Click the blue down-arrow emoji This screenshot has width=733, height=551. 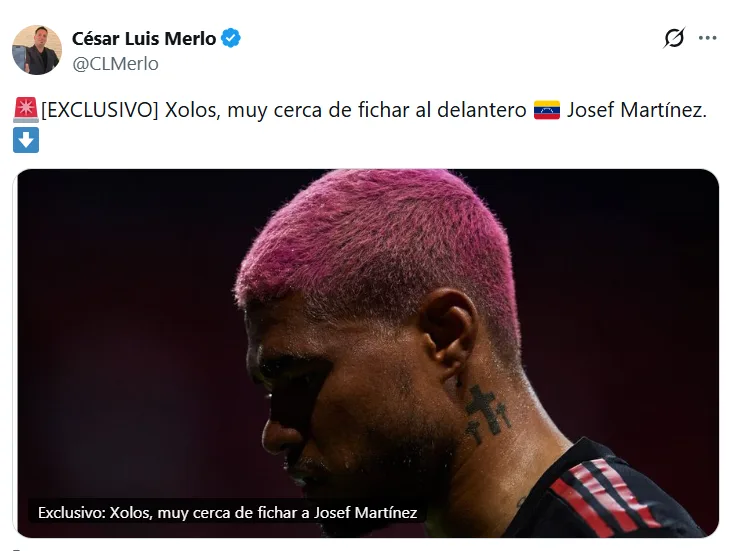point(26,140)
